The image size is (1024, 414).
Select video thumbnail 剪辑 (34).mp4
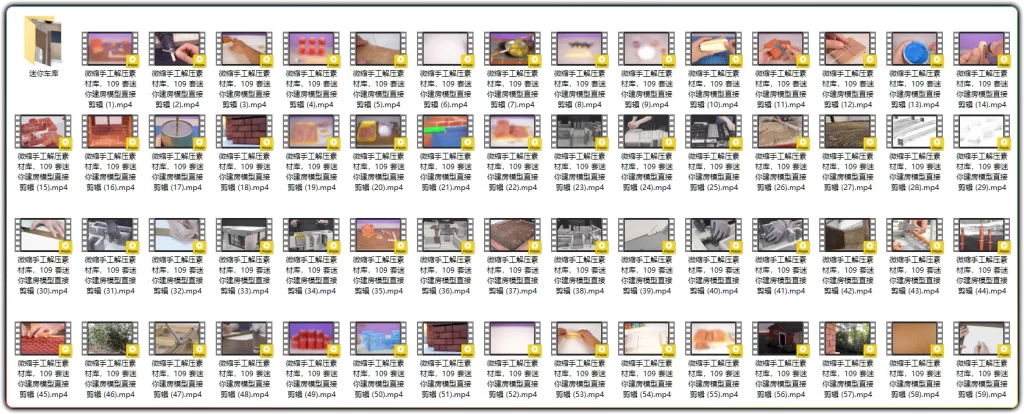pos(312,236)
